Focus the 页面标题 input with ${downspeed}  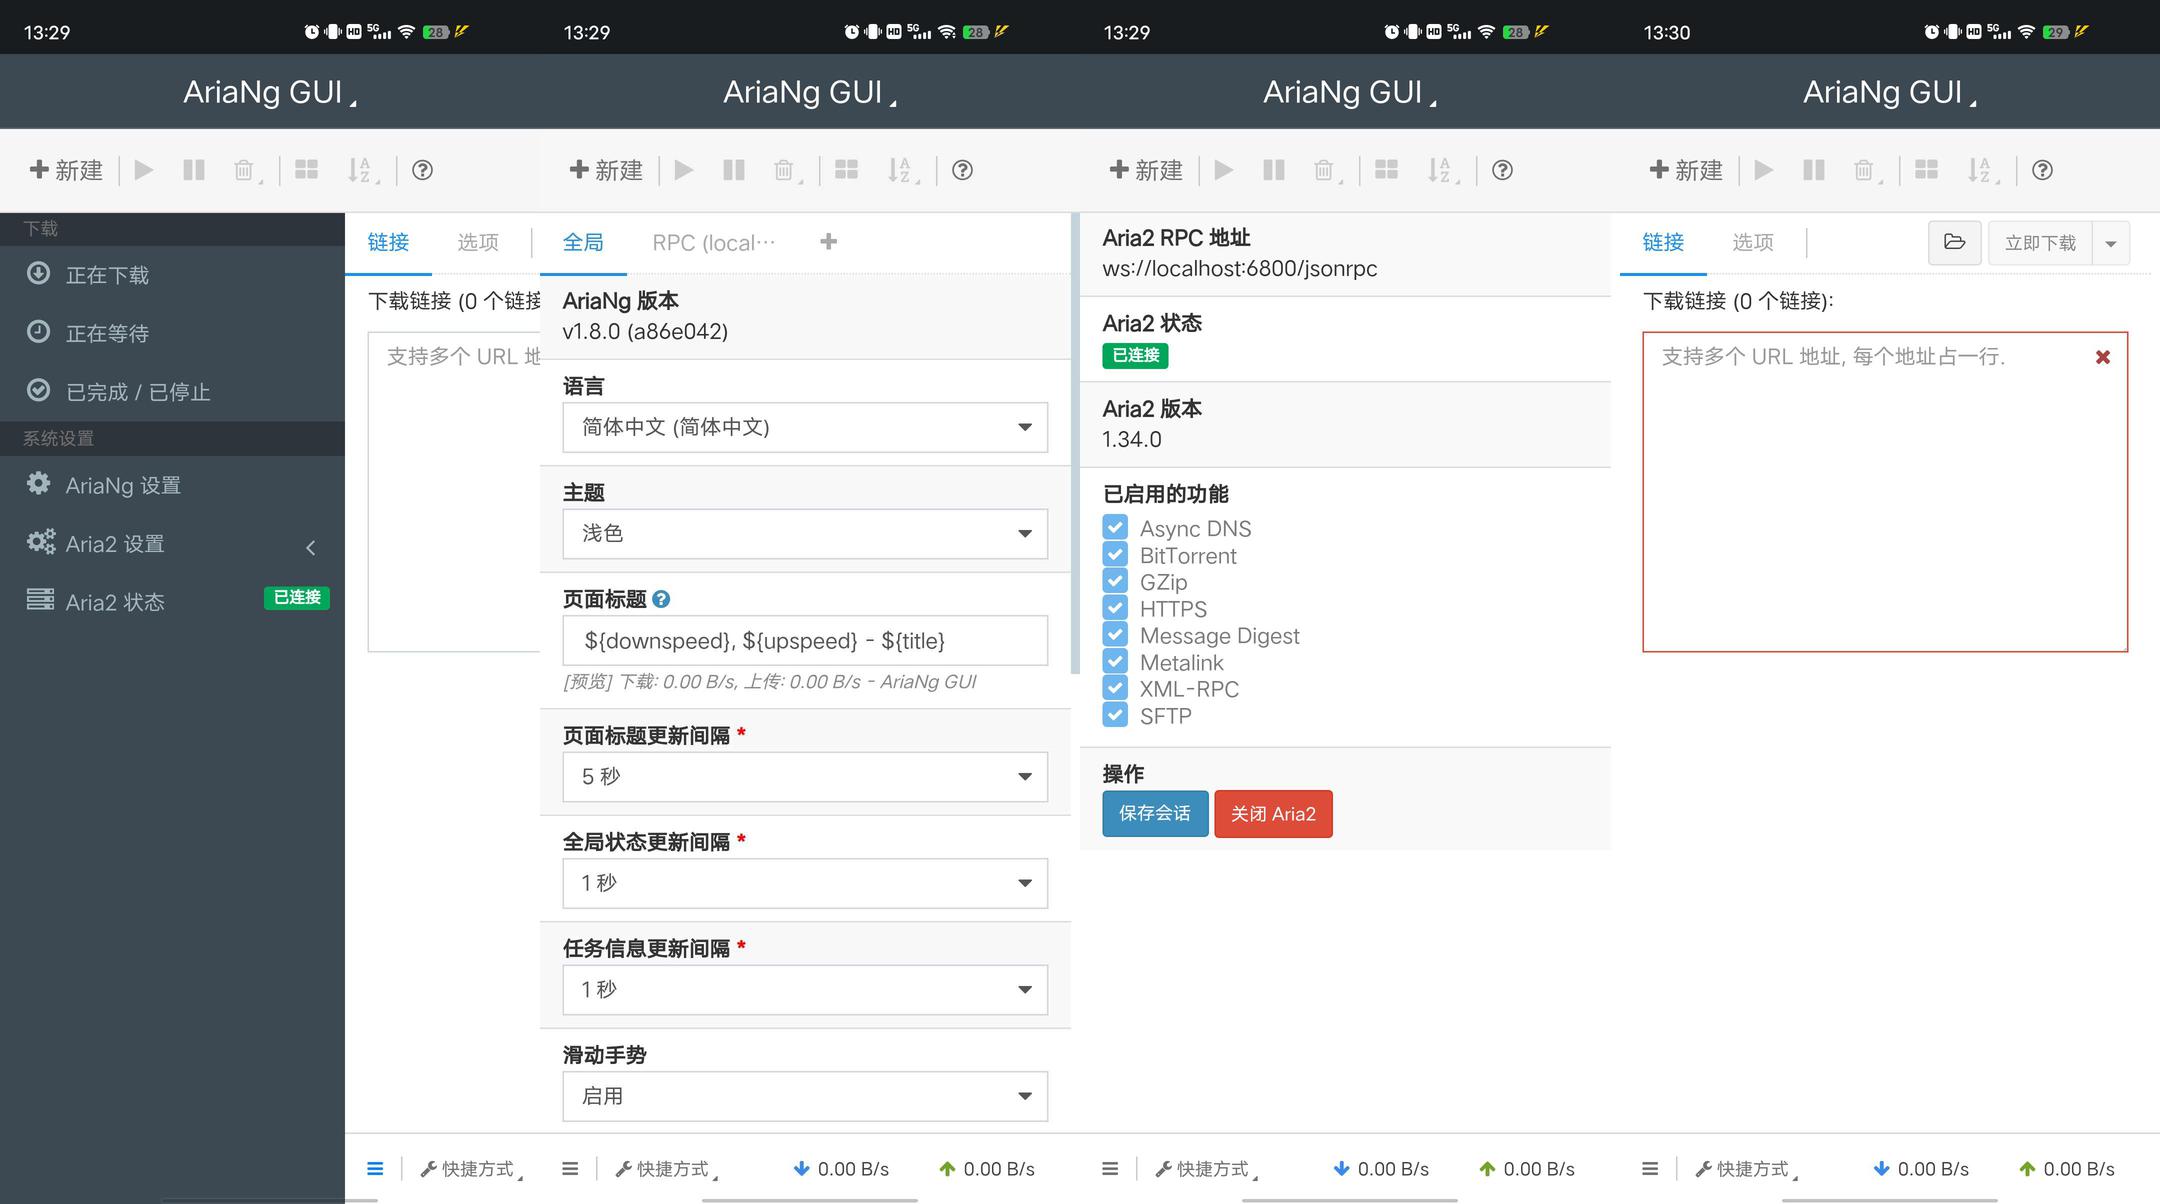pos(805,640)
